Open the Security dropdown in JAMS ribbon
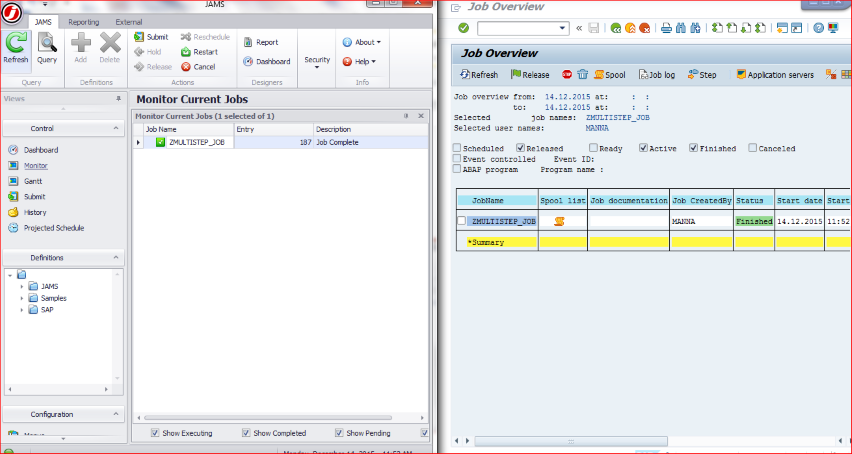 point(317,62)
